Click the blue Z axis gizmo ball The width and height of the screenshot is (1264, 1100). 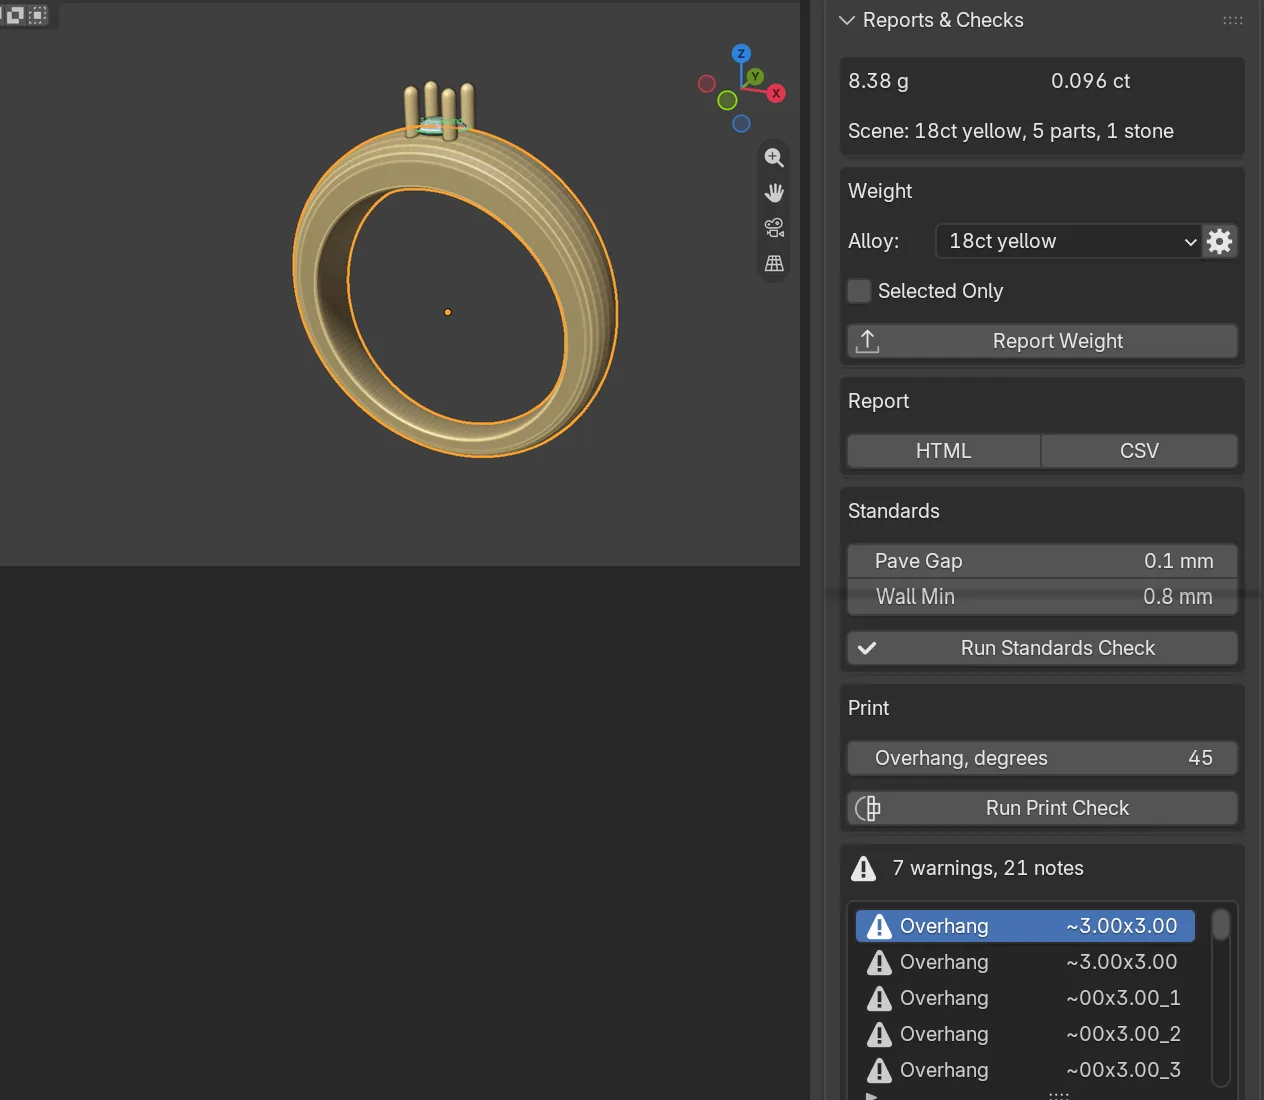click(x=741, y=54)
